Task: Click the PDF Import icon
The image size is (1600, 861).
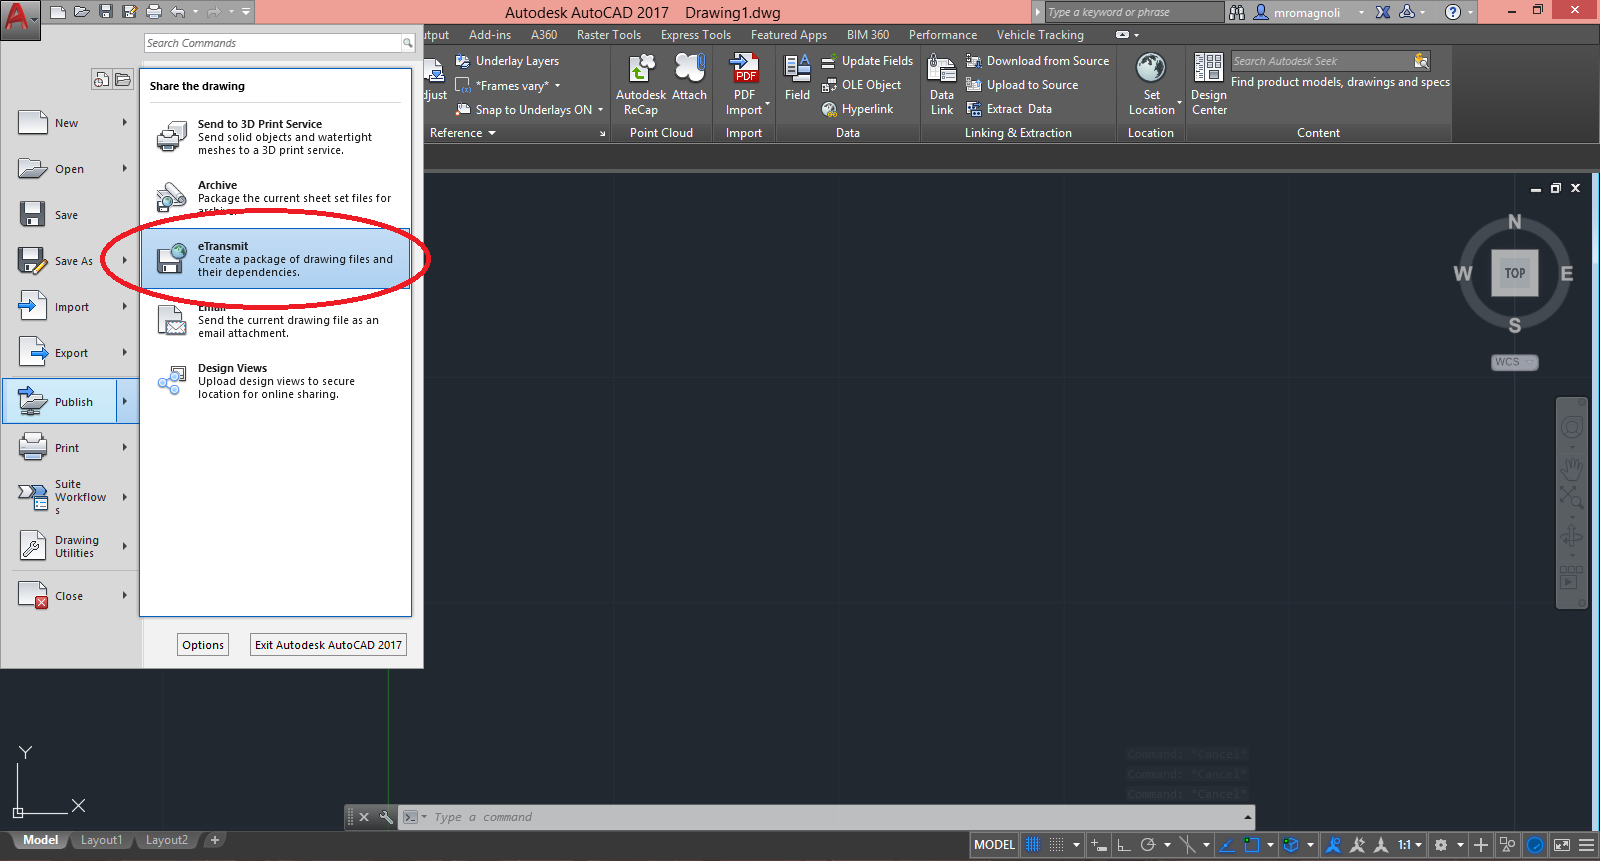Action: coord(745,85)
